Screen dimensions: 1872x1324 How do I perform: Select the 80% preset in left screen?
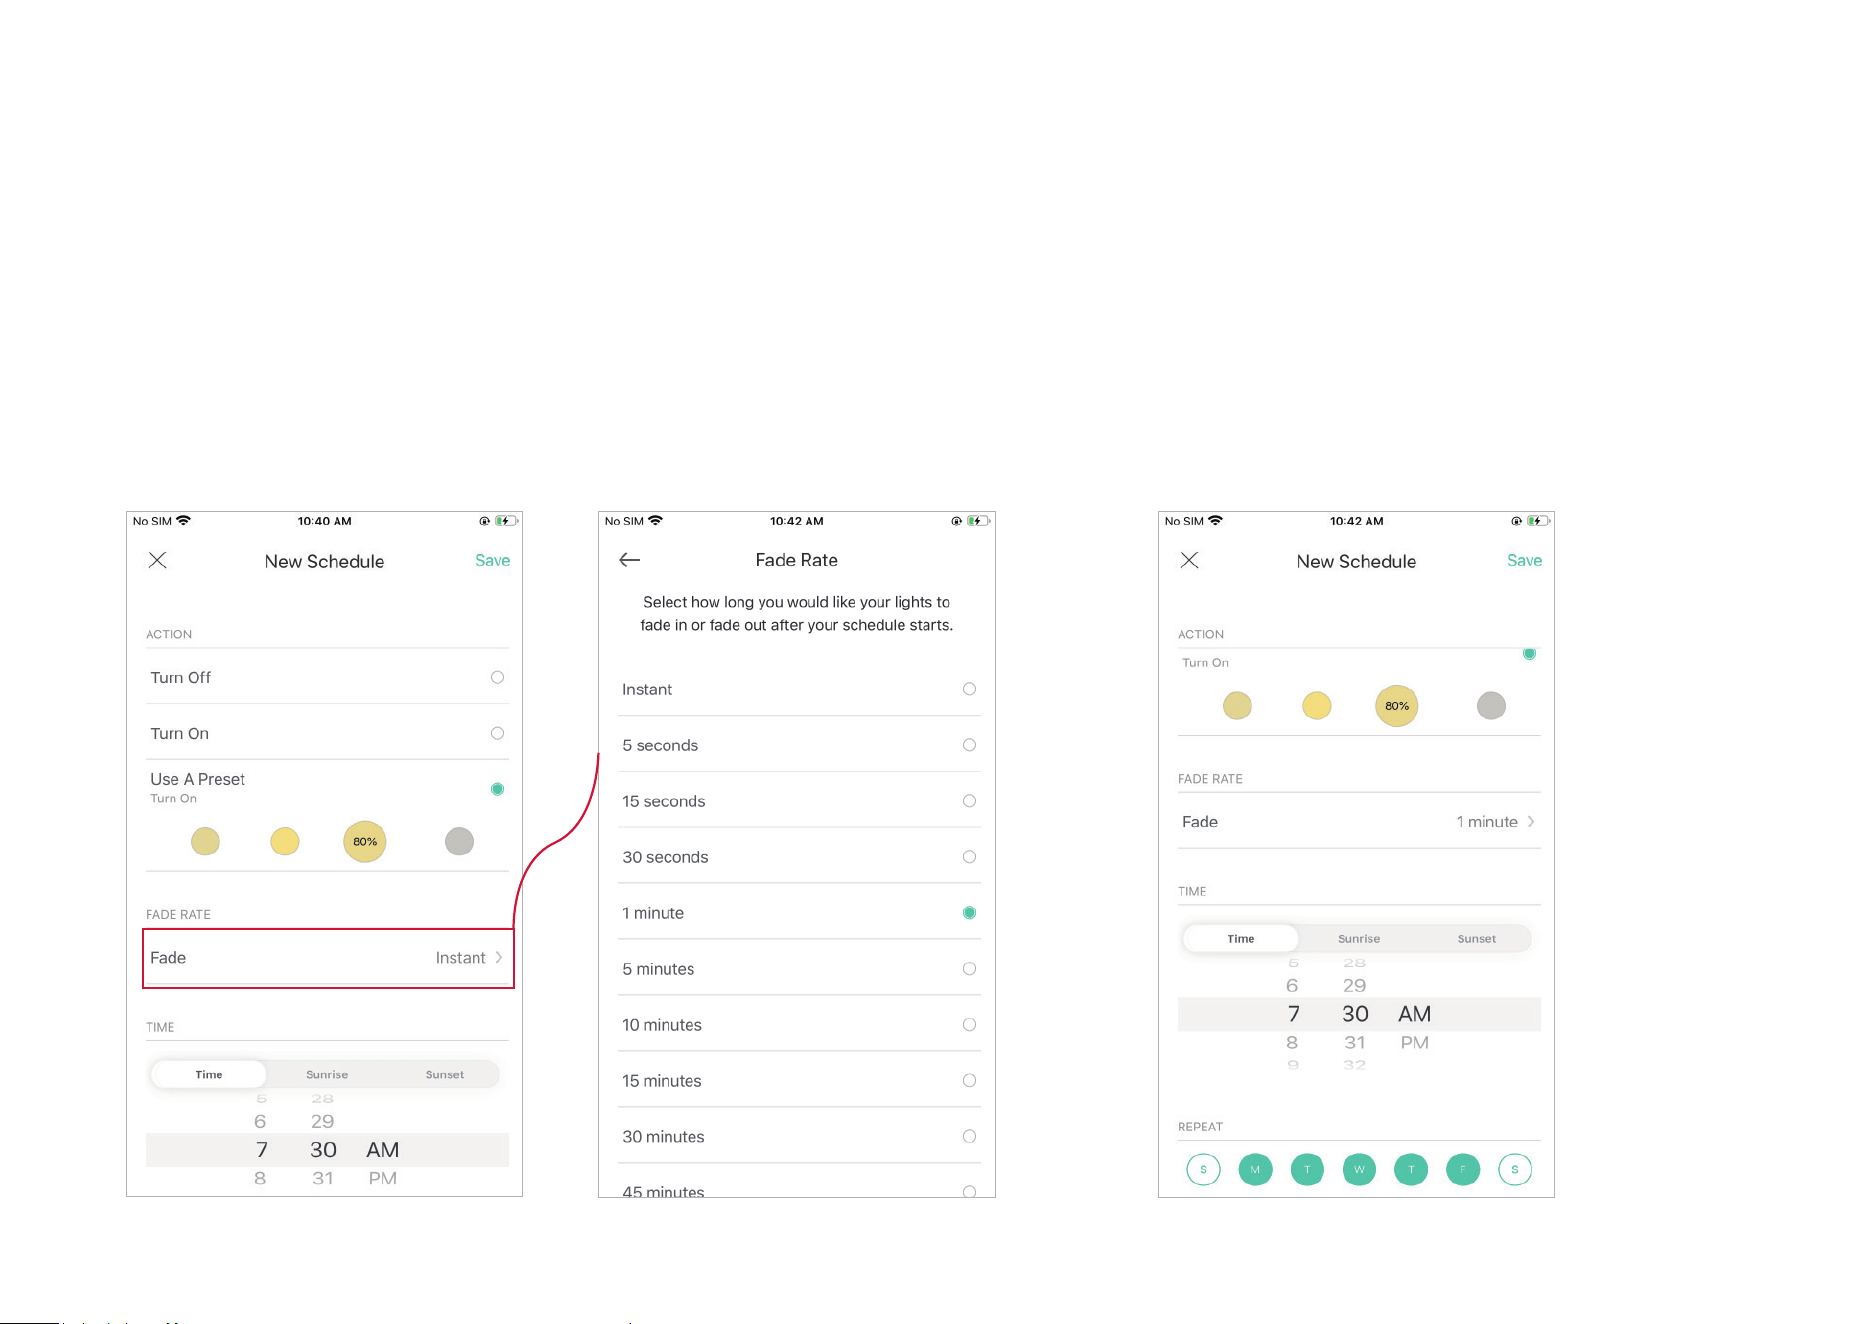point(365,841)
